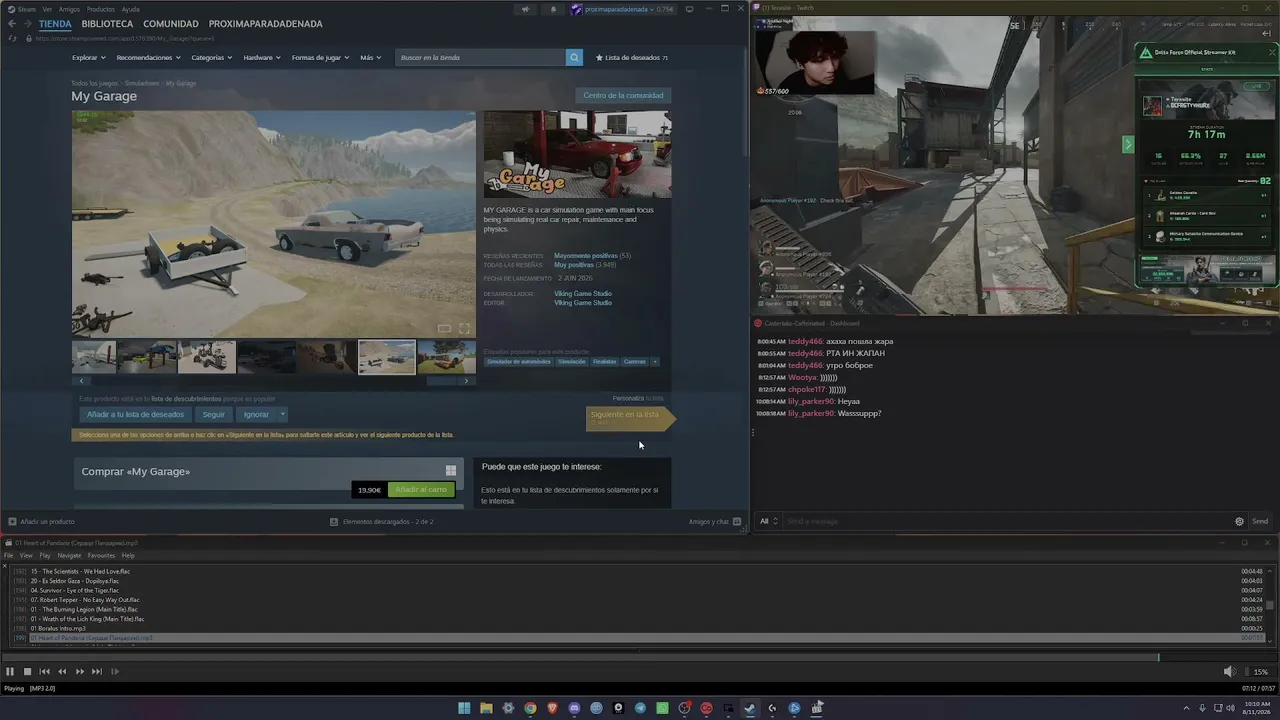Open the PROXIMAPARADADENADA profile tab
The image size is (1280, 720).
[265, 24]
